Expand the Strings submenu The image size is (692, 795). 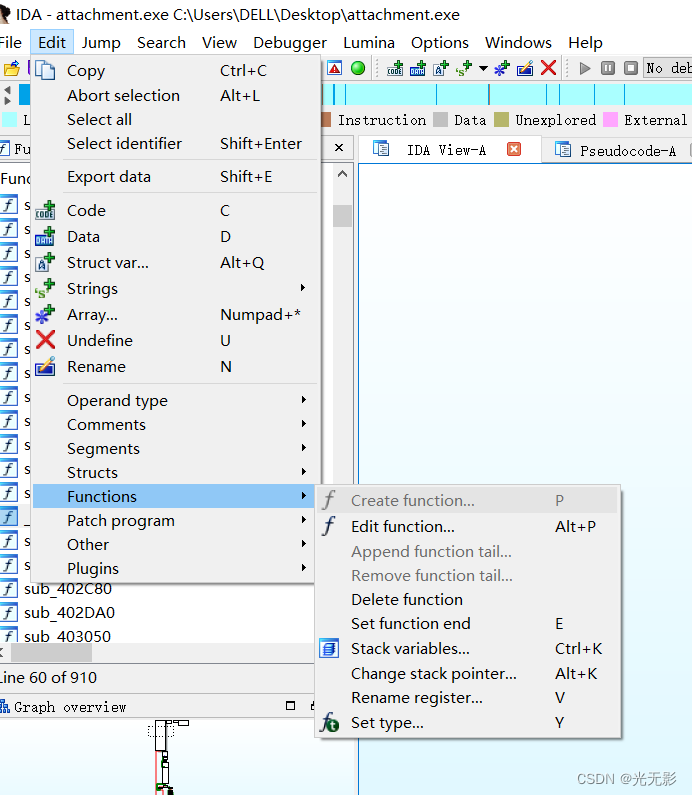point(174,288)
